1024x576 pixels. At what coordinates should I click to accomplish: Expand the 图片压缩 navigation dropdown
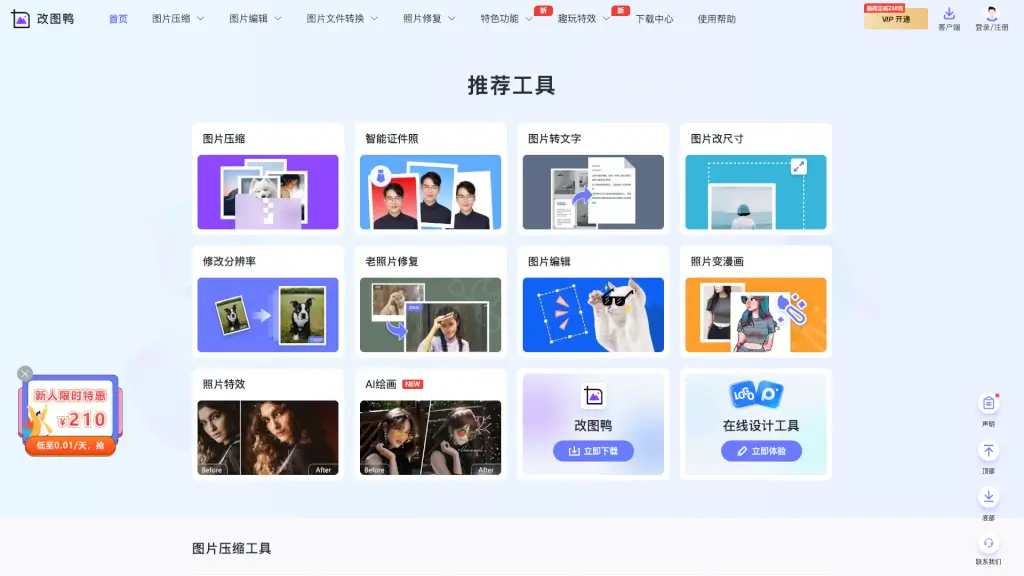click(x=175, y=18)
